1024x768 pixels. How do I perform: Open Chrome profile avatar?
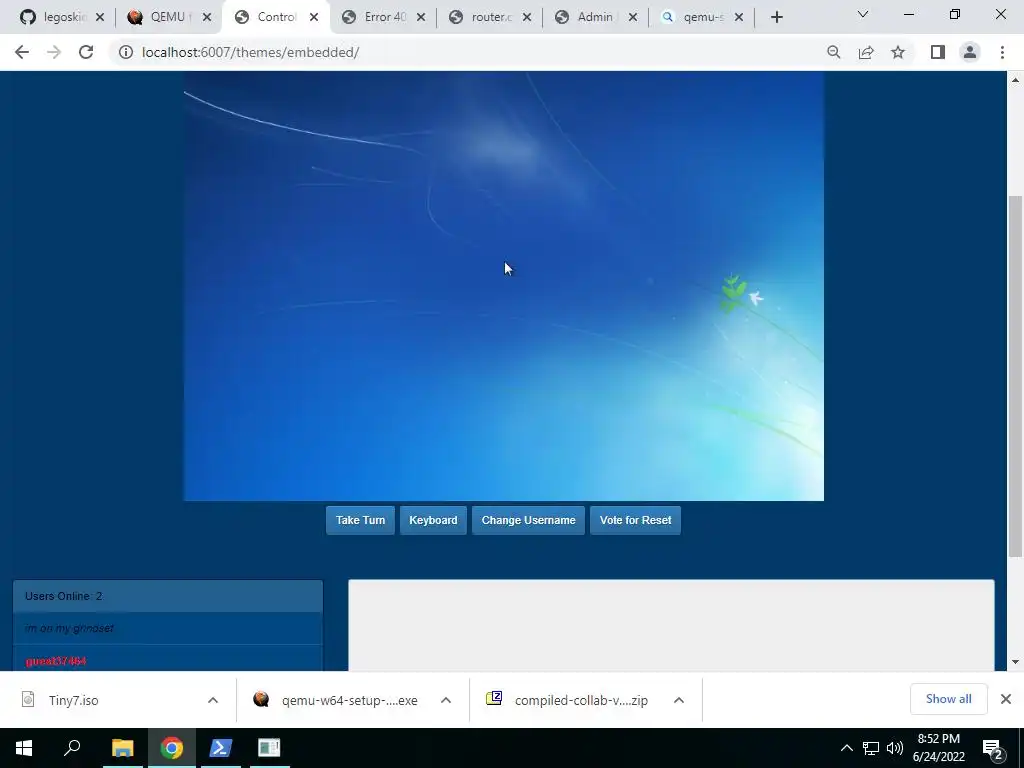point(970,52)
